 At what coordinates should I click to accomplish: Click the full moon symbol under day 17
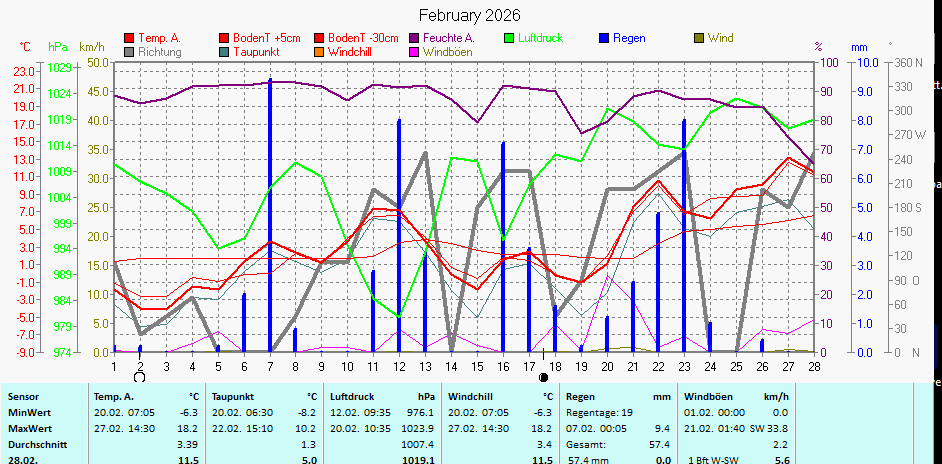pyautogui.click(x=543, y=378)
